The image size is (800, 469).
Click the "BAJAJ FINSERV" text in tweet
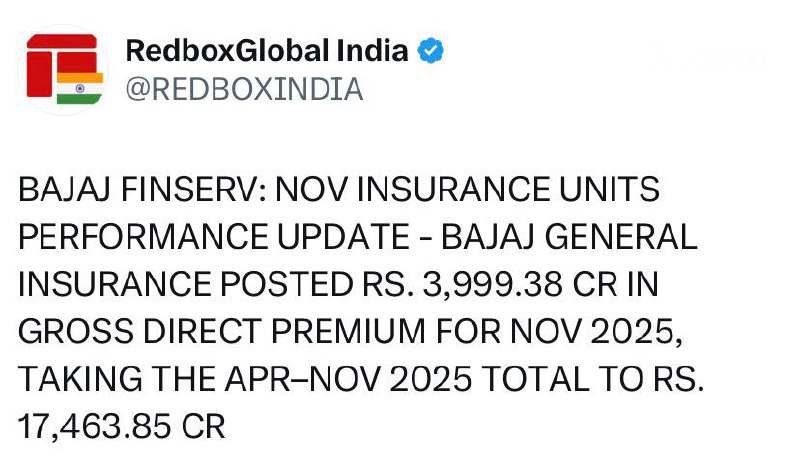point(137,189)
